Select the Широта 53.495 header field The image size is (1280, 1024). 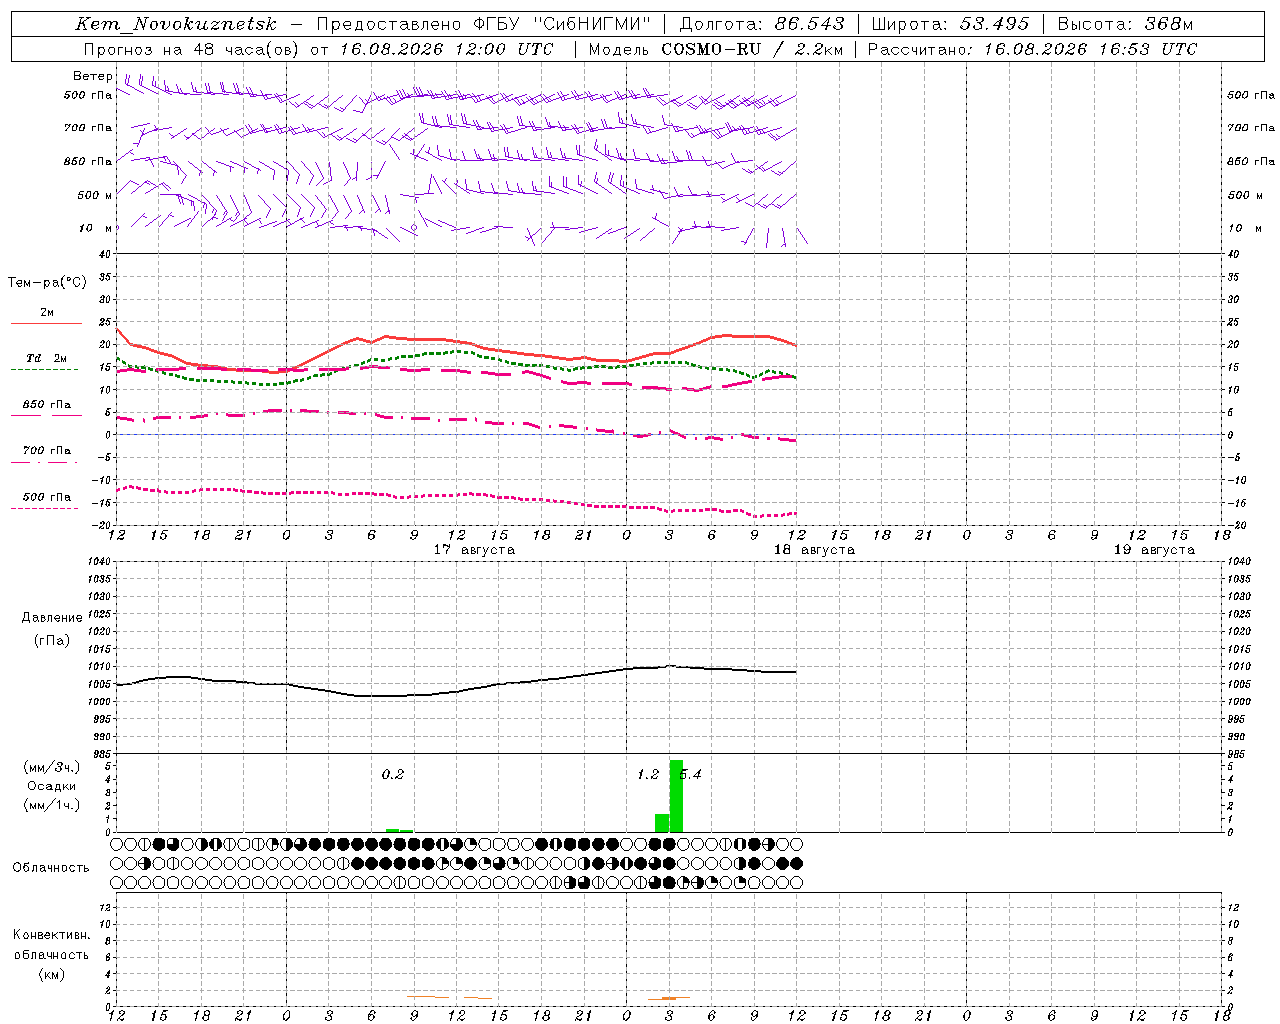950,24
